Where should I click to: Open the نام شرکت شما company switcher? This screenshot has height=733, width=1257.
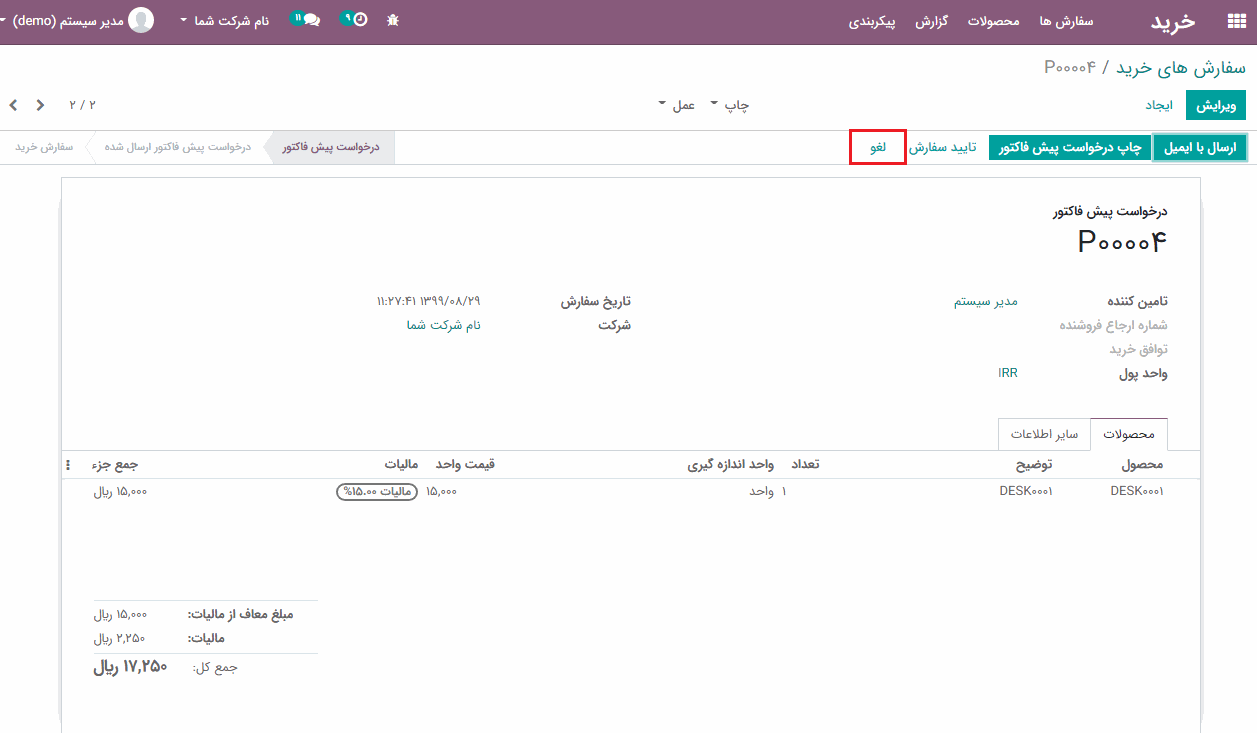225,20
